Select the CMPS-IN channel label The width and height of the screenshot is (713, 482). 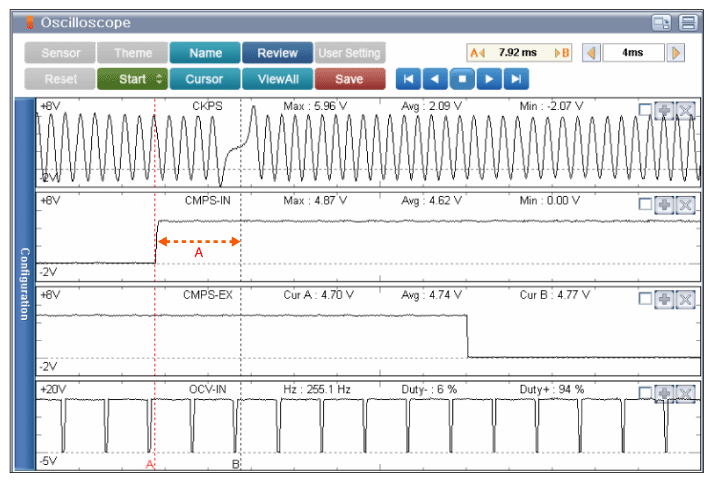click(208, 201)
